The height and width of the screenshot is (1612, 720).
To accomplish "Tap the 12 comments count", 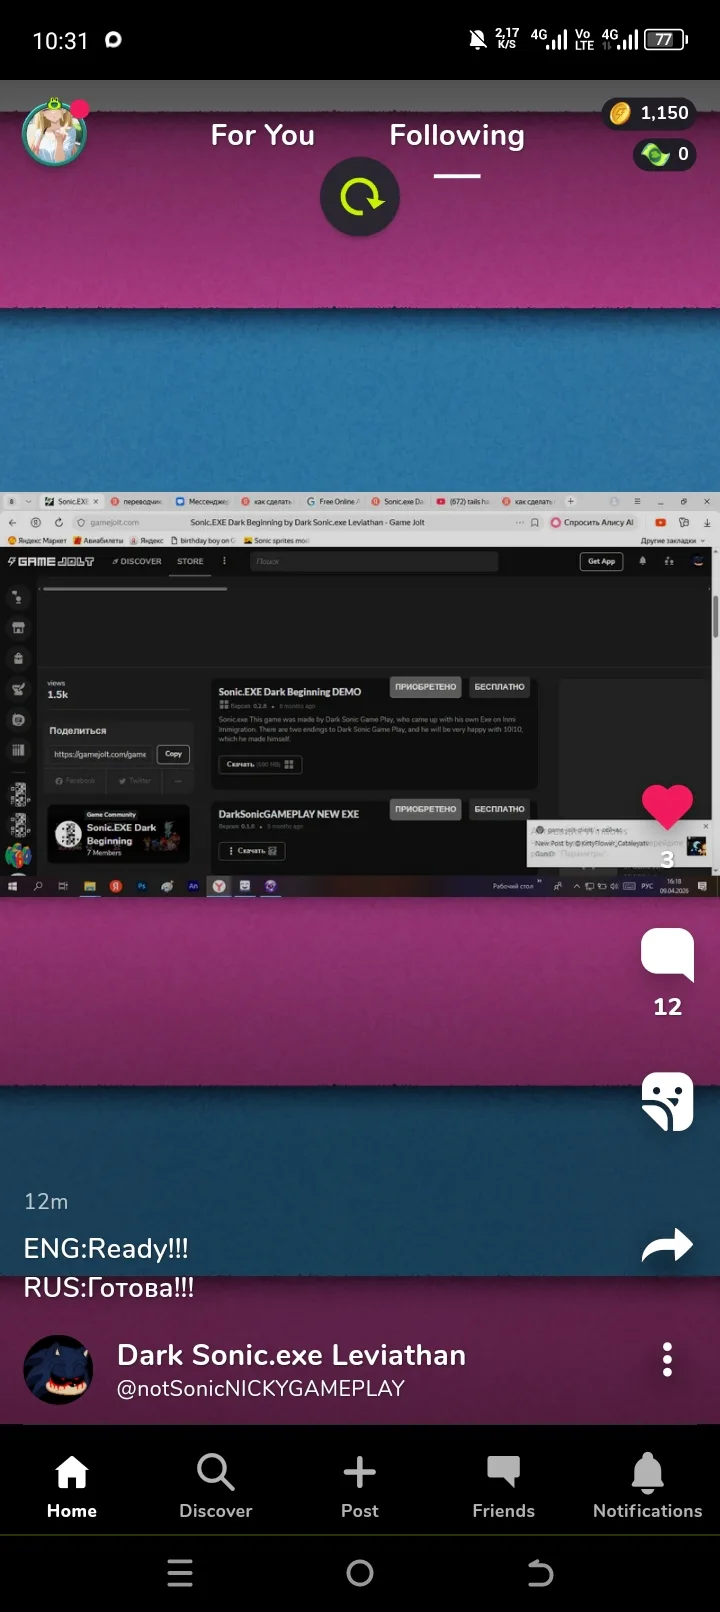I will coord(667,1007).
